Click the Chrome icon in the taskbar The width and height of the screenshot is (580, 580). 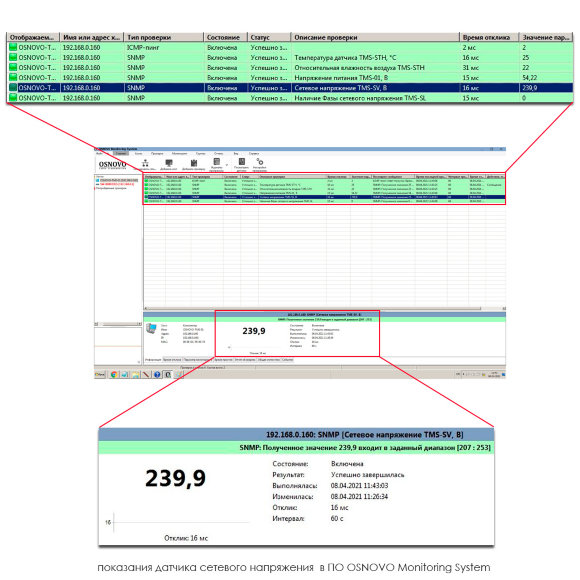[114, 374]
